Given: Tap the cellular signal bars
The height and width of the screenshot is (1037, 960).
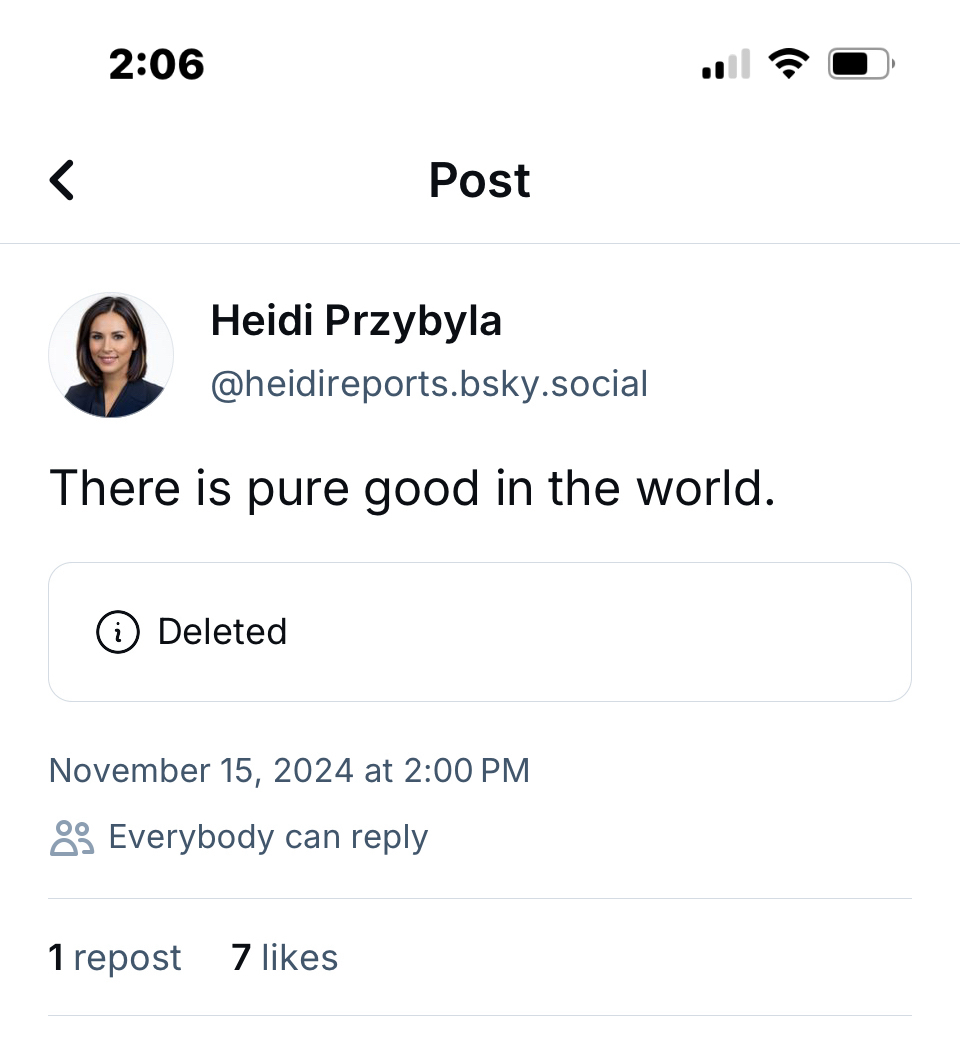Looking at the screenshot, I should pos(726,66).
